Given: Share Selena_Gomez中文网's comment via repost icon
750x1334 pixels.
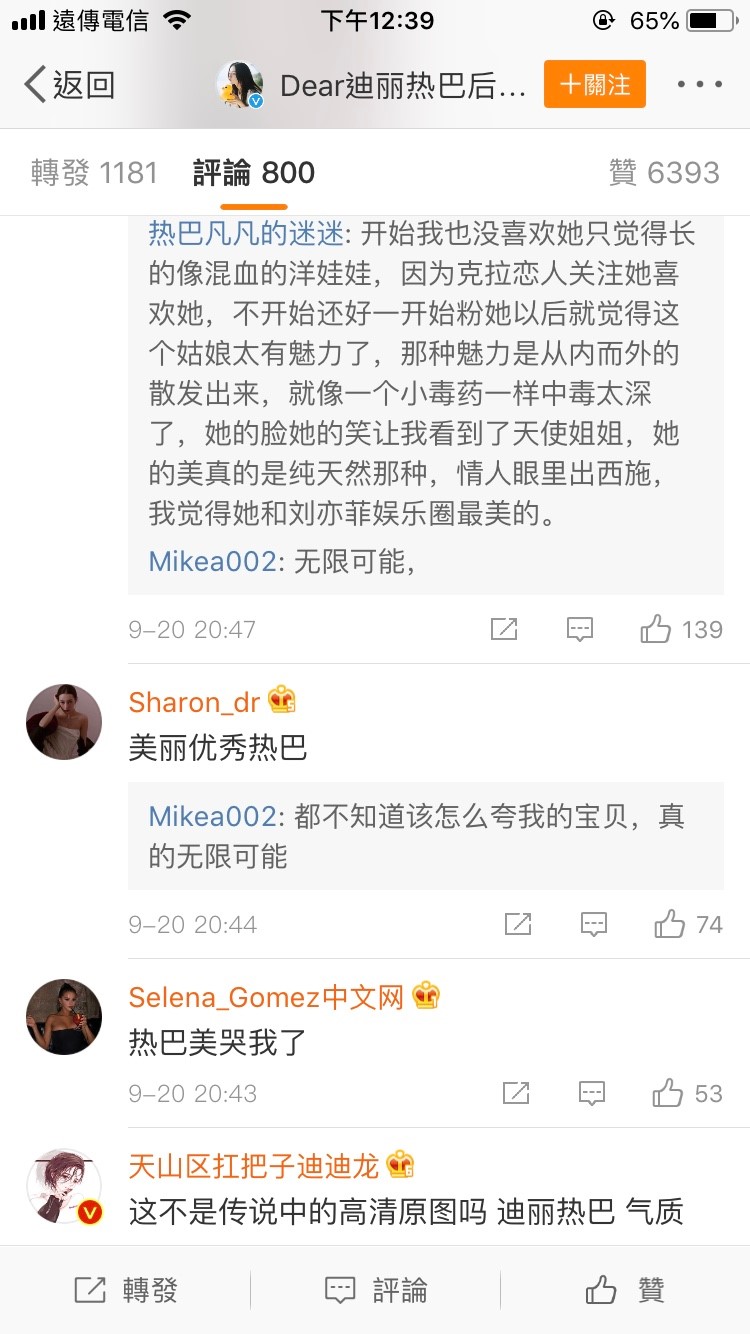Looking at the screenshot, I should (516, 1093).
